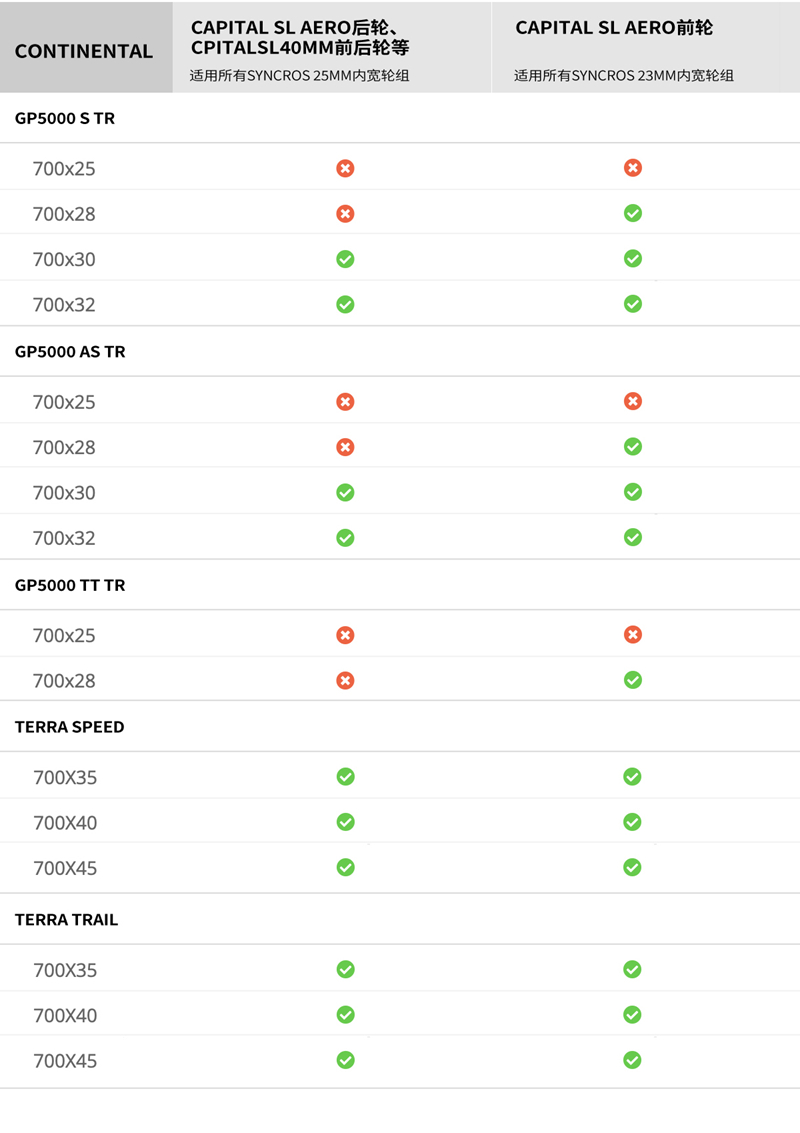
Task: Click red cross for GP5000 AS TR 700x25, 23MM column
Action: coord(632,401)
